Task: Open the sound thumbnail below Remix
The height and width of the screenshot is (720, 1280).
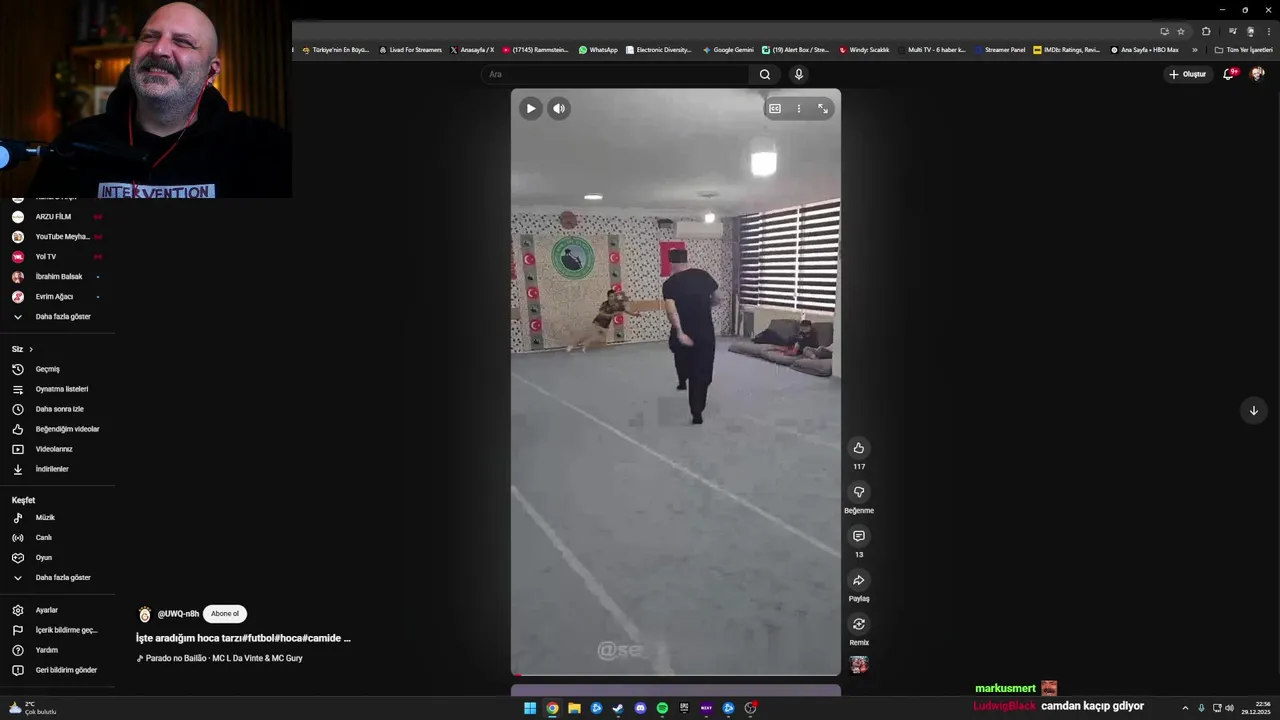Action: (859, 664)
